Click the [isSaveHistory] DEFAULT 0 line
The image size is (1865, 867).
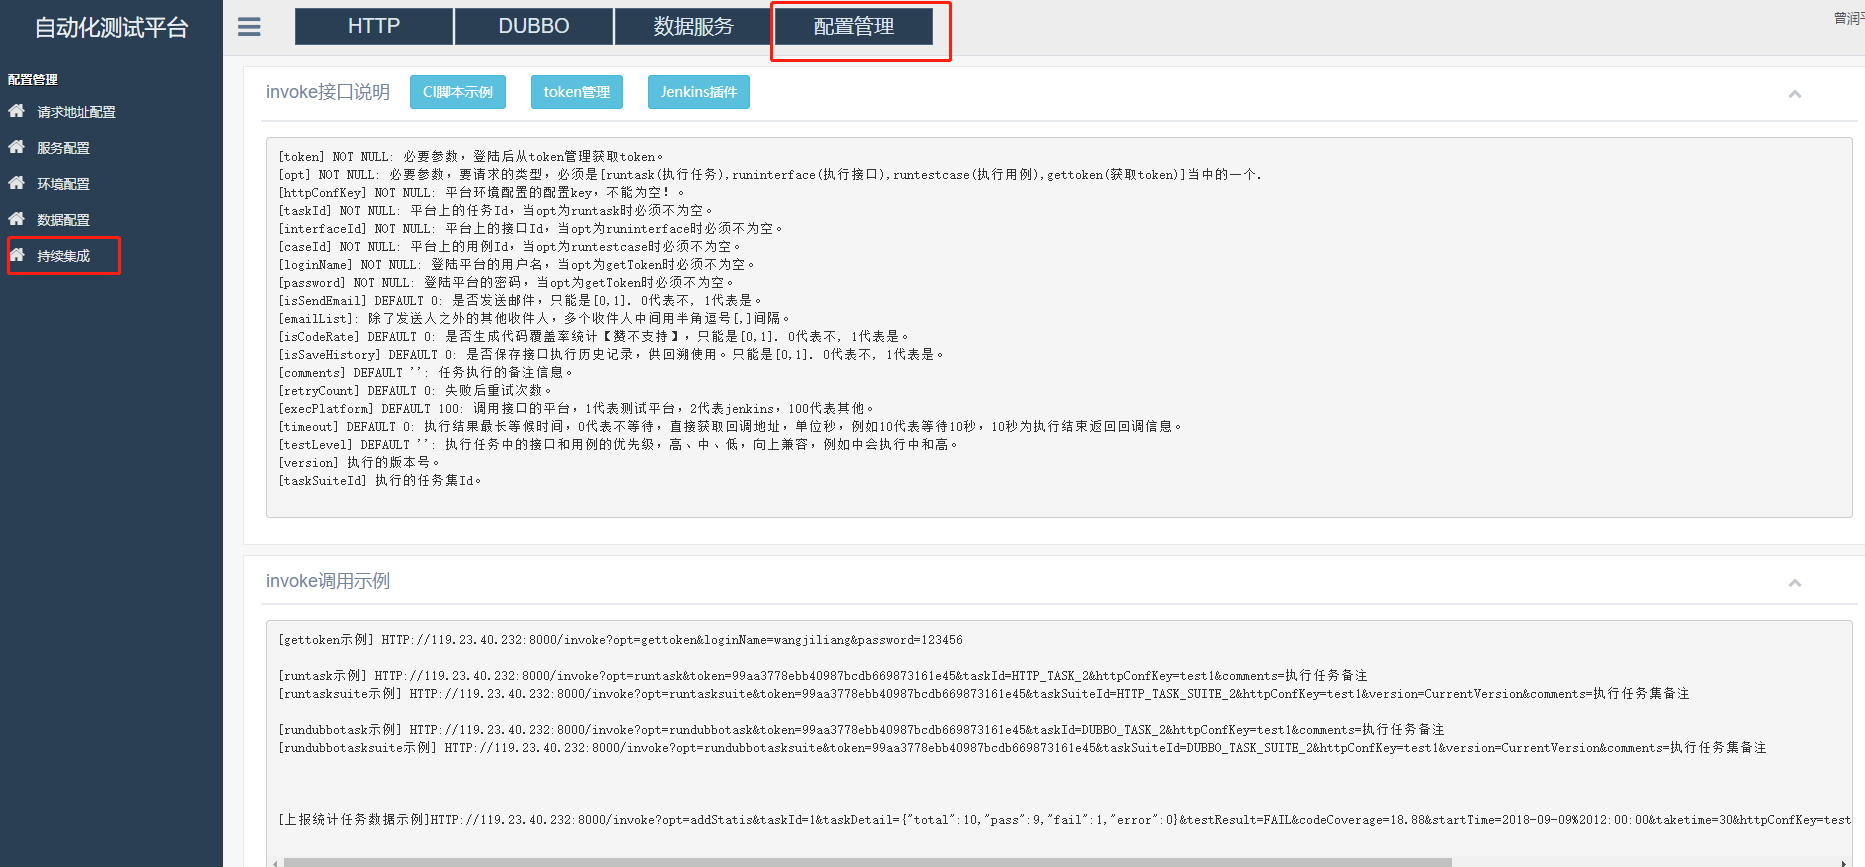(x=612, y=355)
